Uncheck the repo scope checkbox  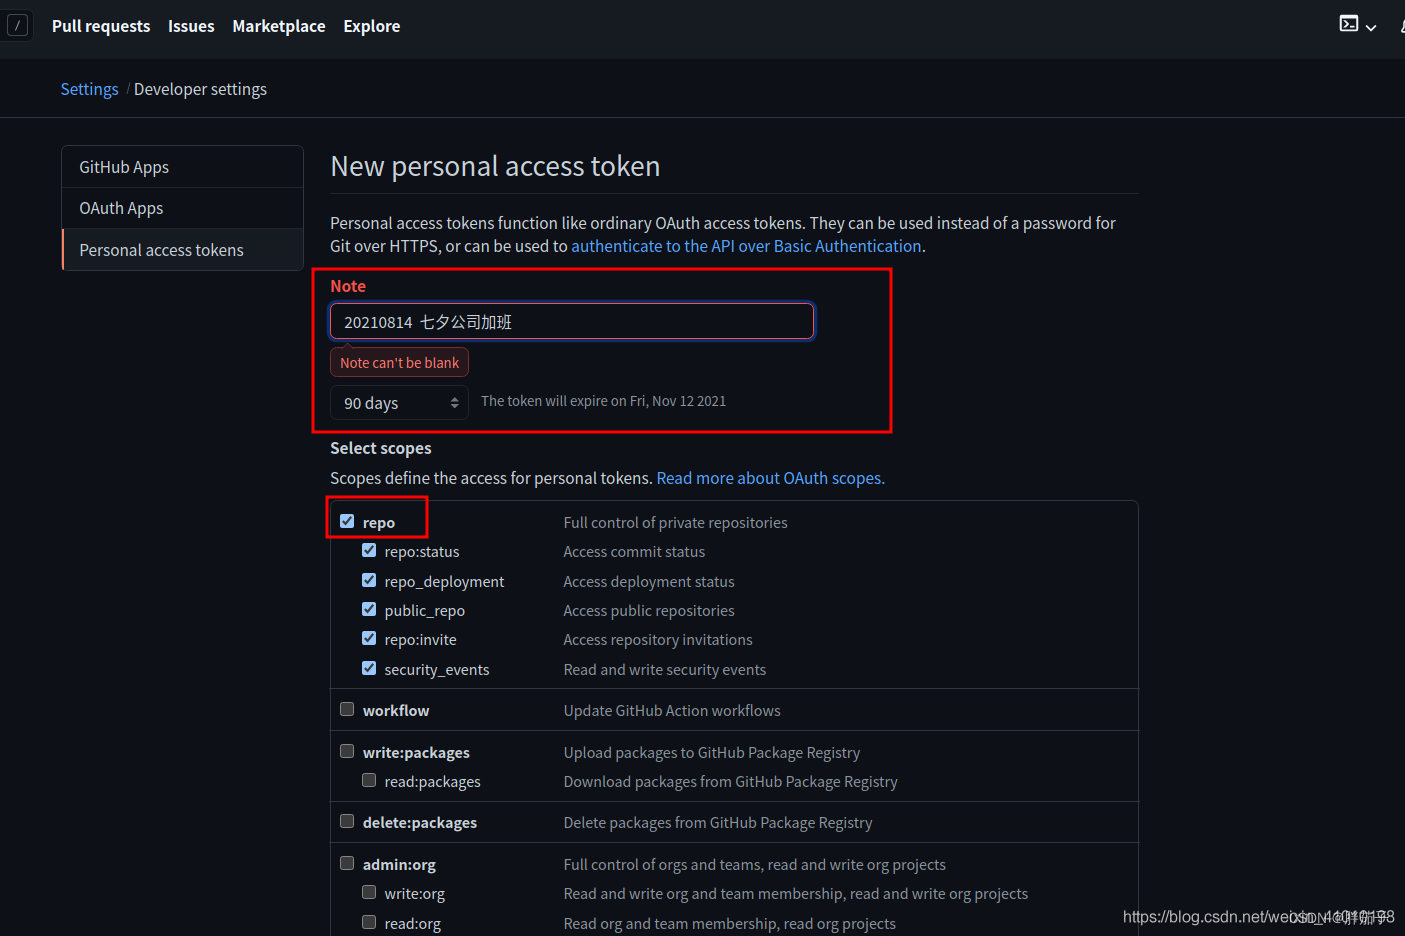click(x=347, y=521)
